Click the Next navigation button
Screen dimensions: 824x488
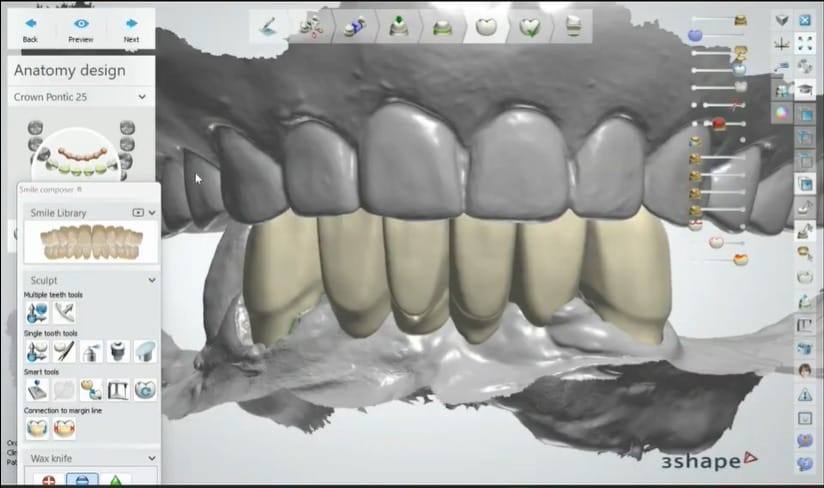(131, 28)
